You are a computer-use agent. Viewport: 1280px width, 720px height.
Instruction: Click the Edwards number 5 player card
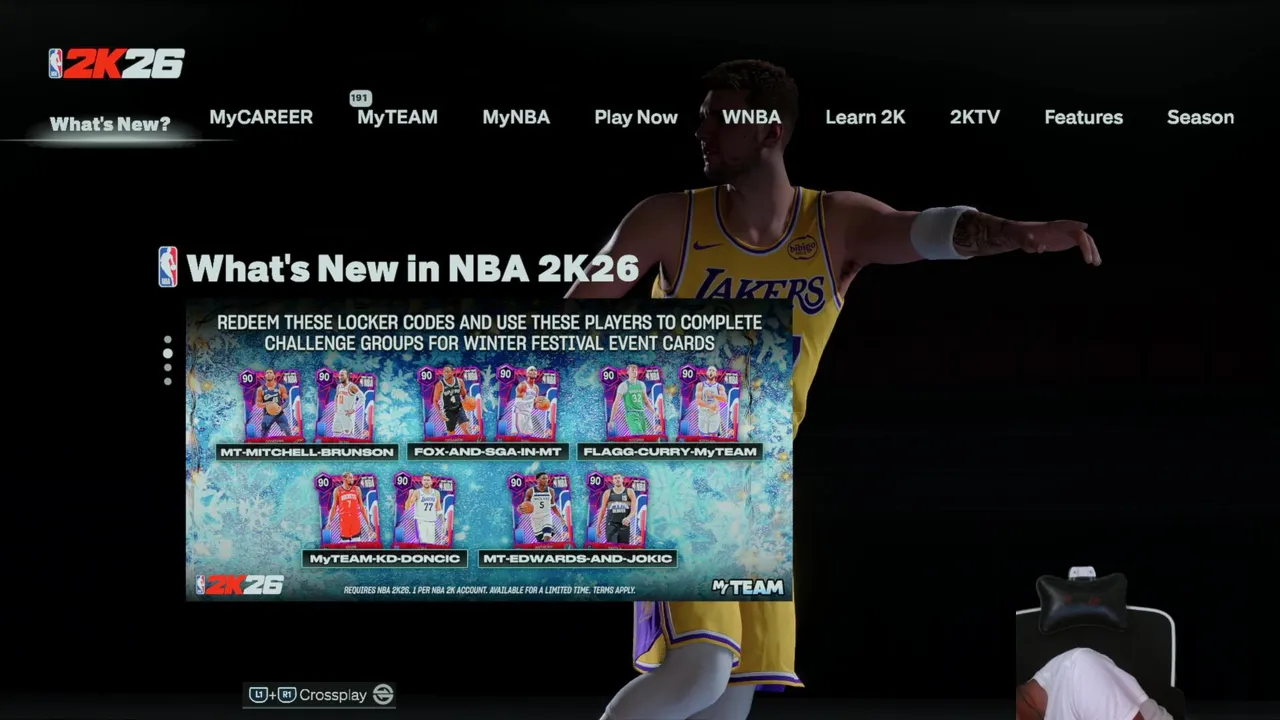point(541,510)
